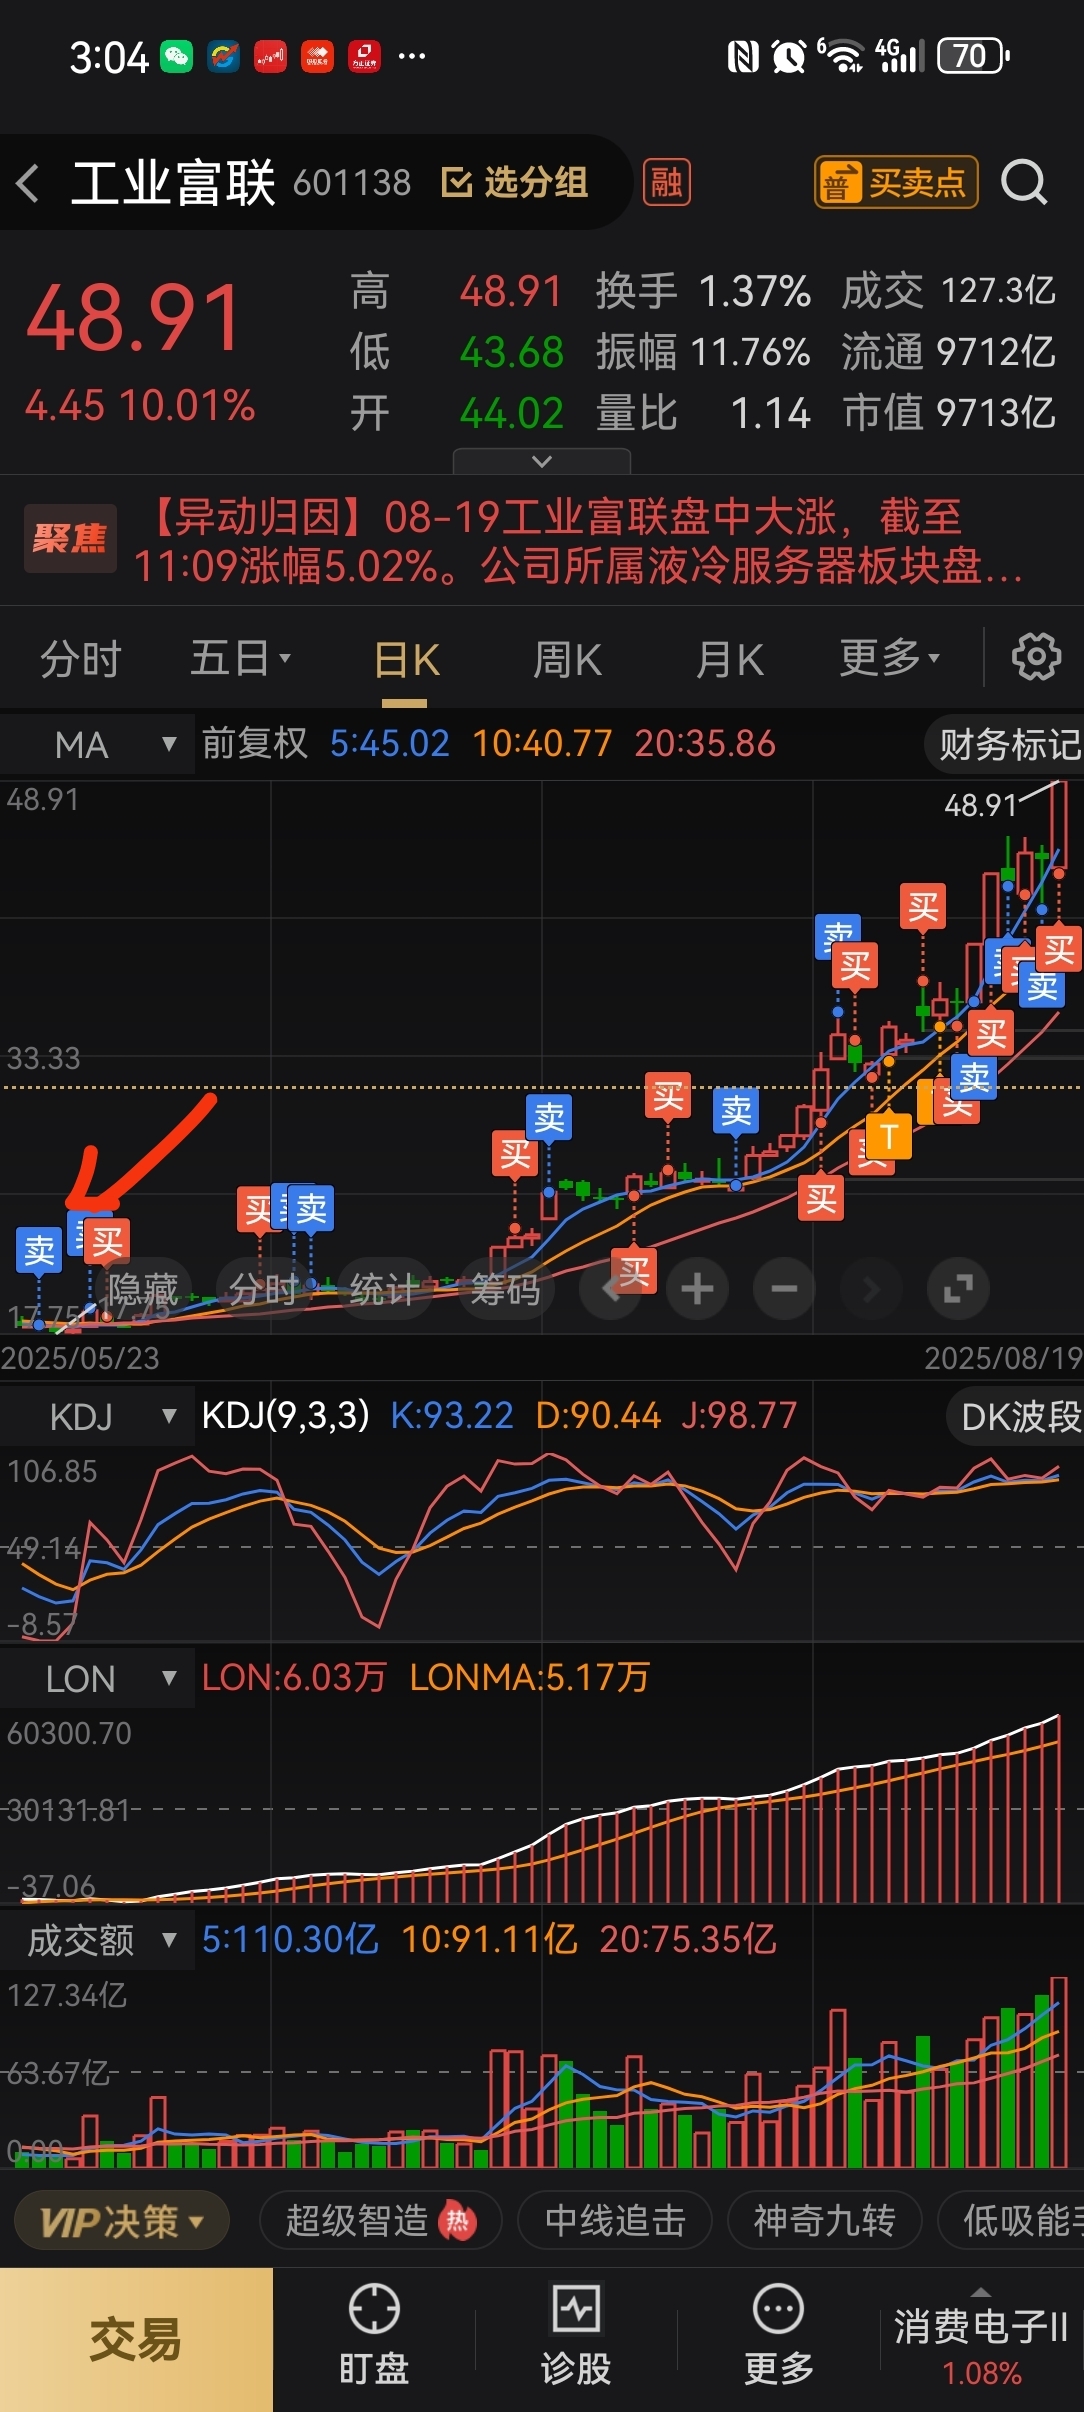
Task: Tap the WeChat notification icon
Action: tap(176, 57)
